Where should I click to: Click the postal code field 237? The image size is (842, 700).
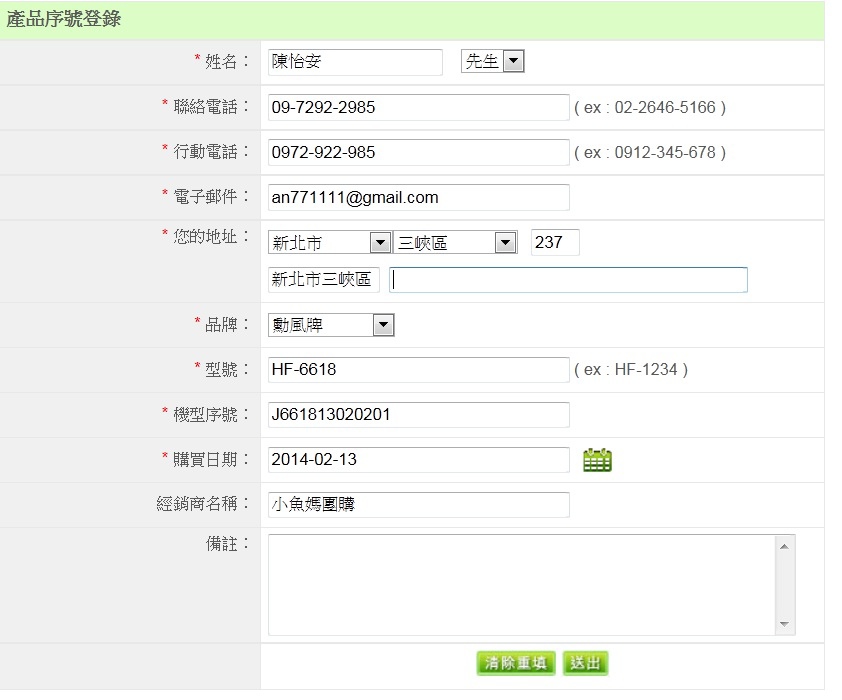[555, 242]
